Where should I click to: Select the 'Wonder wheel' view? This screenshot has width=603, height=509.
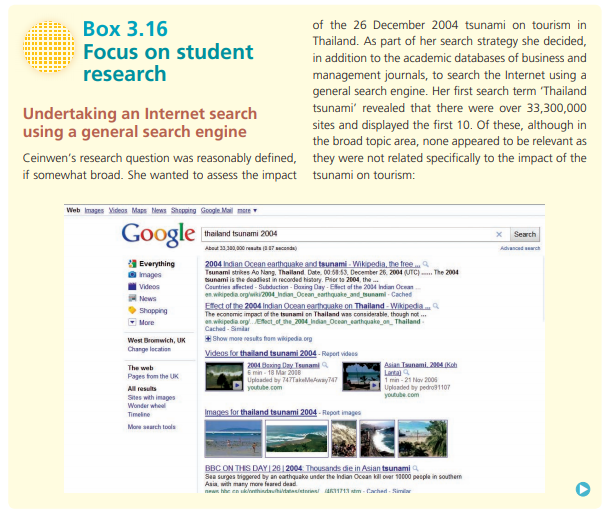click(x=147, y=406)
